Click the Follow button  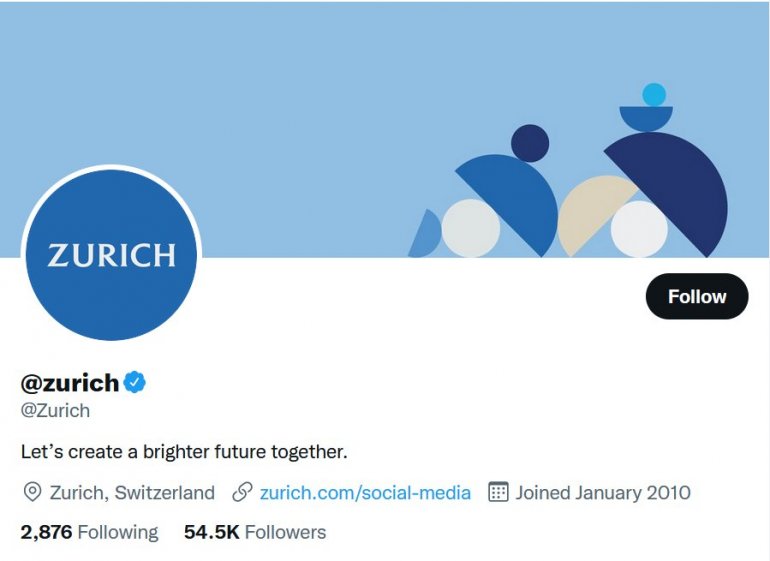point(696,296)
